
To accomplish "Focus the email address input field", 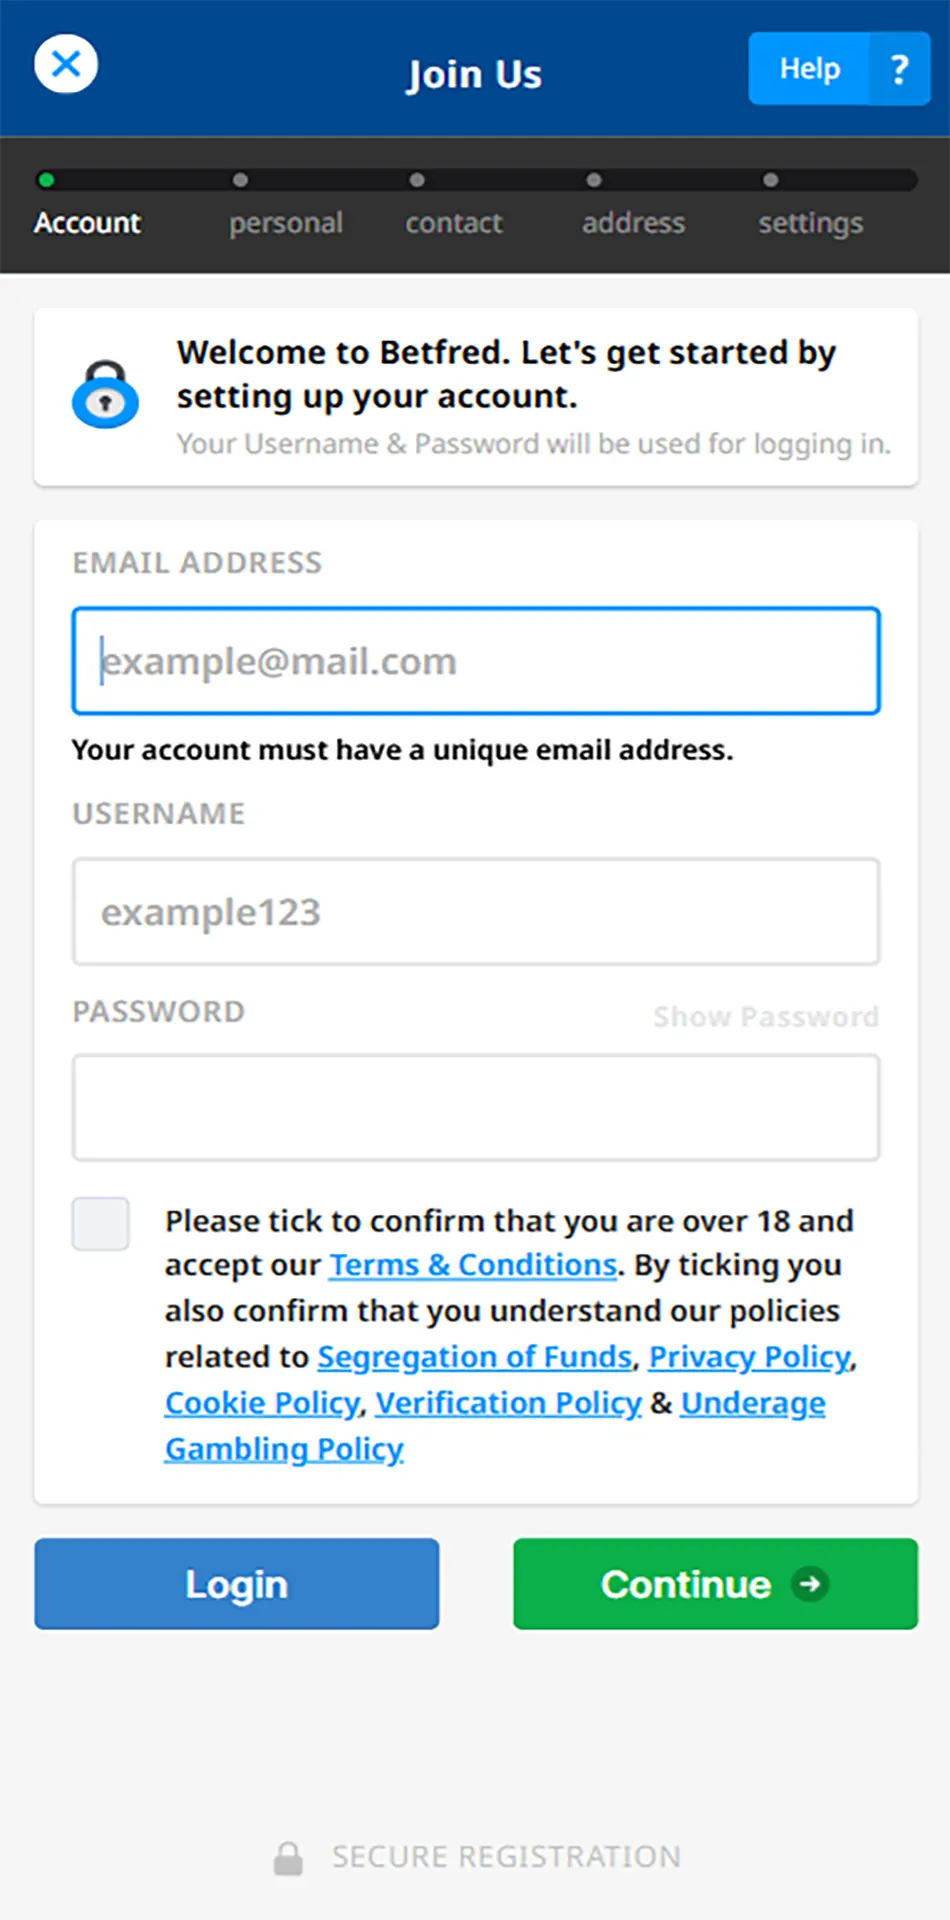I will (476, 661).
